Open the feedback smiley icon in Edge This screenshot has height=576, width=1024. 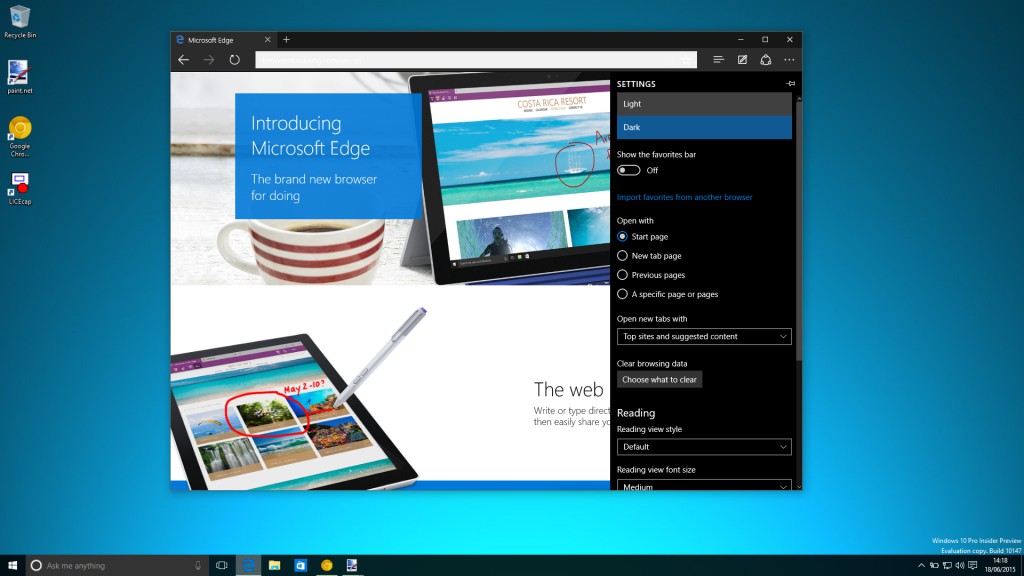point(766,59)
